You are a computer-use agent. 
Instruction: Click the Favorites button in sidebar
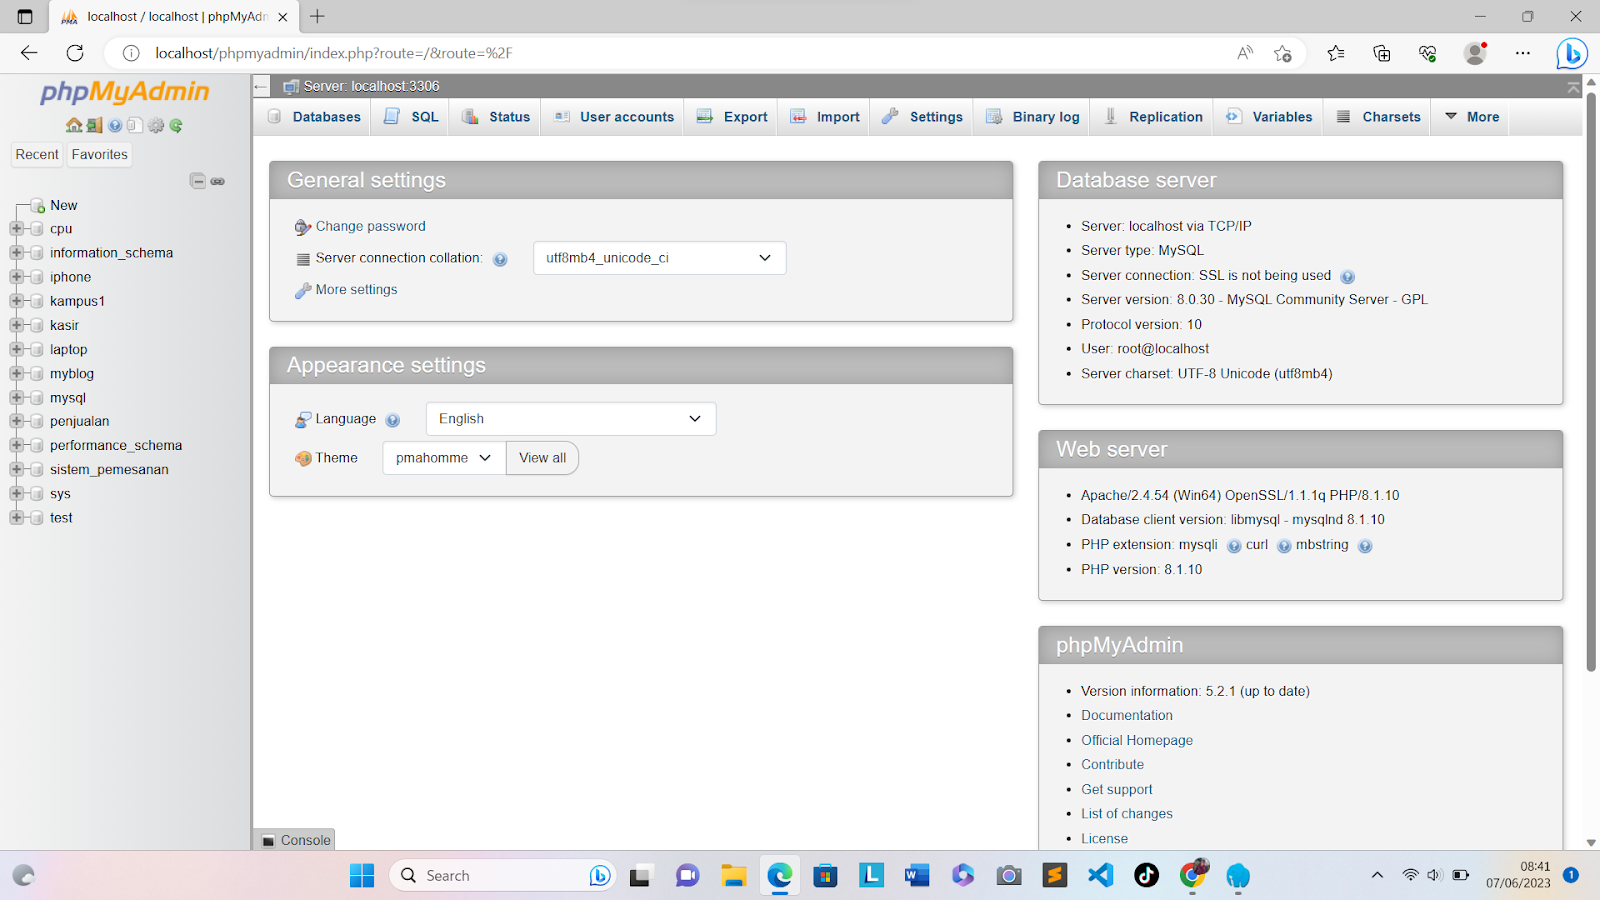pyautogui.click(x=100, y=154)
